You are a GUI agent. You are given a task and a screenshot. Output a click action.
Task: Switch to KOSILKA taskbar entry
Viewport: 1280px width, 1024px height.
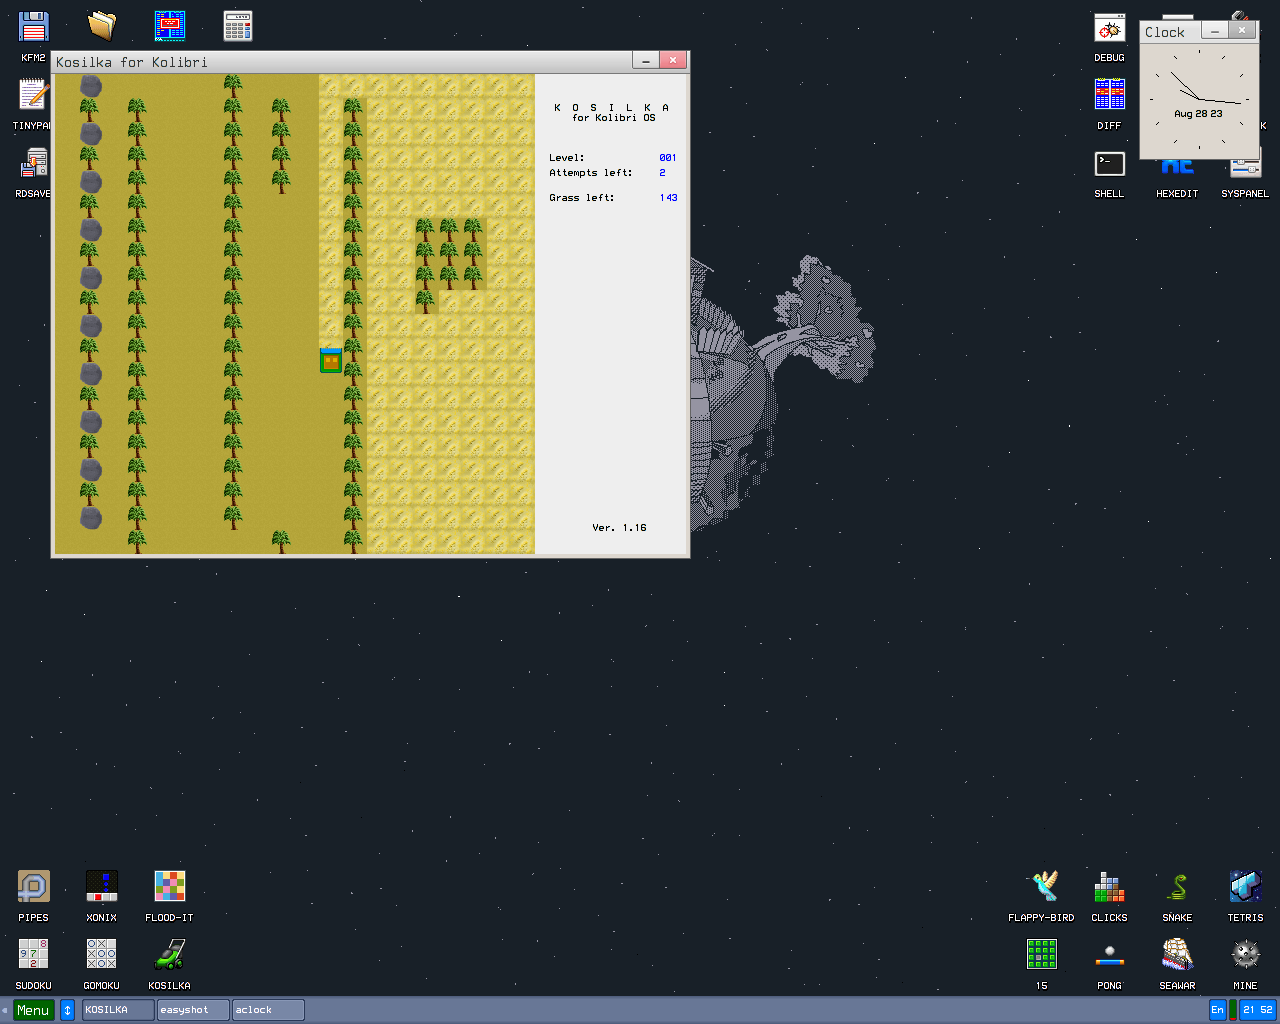pyautogui.click(x=118, y=1010)
